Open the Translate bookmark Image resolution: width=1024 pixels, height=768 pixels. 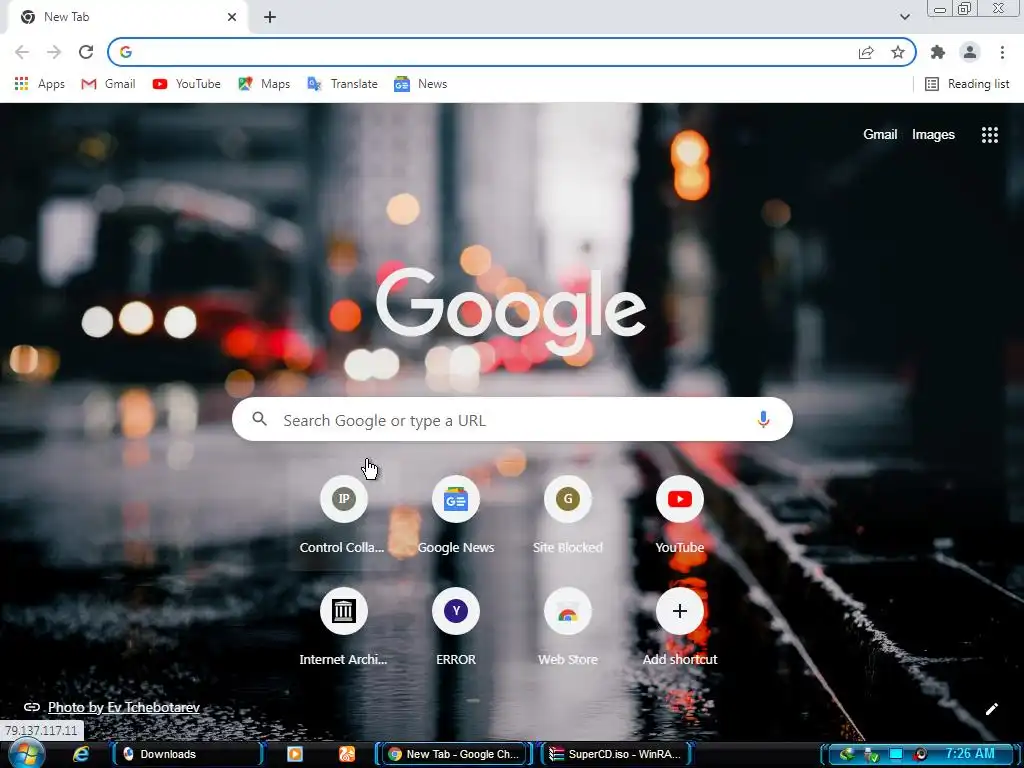tap(342, 84)
